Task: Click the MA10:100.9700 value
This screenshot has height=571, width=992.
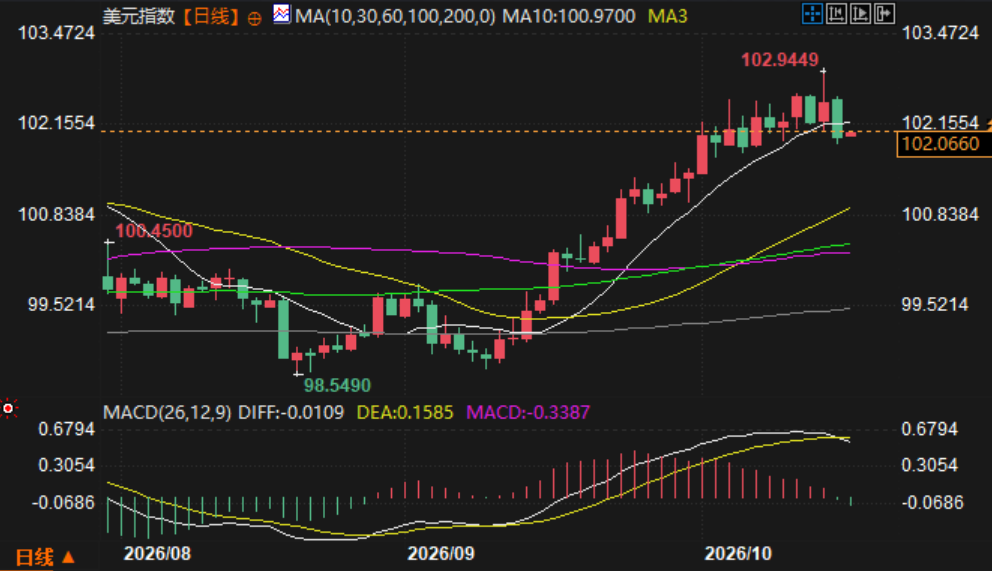Action: click(569, 16)
